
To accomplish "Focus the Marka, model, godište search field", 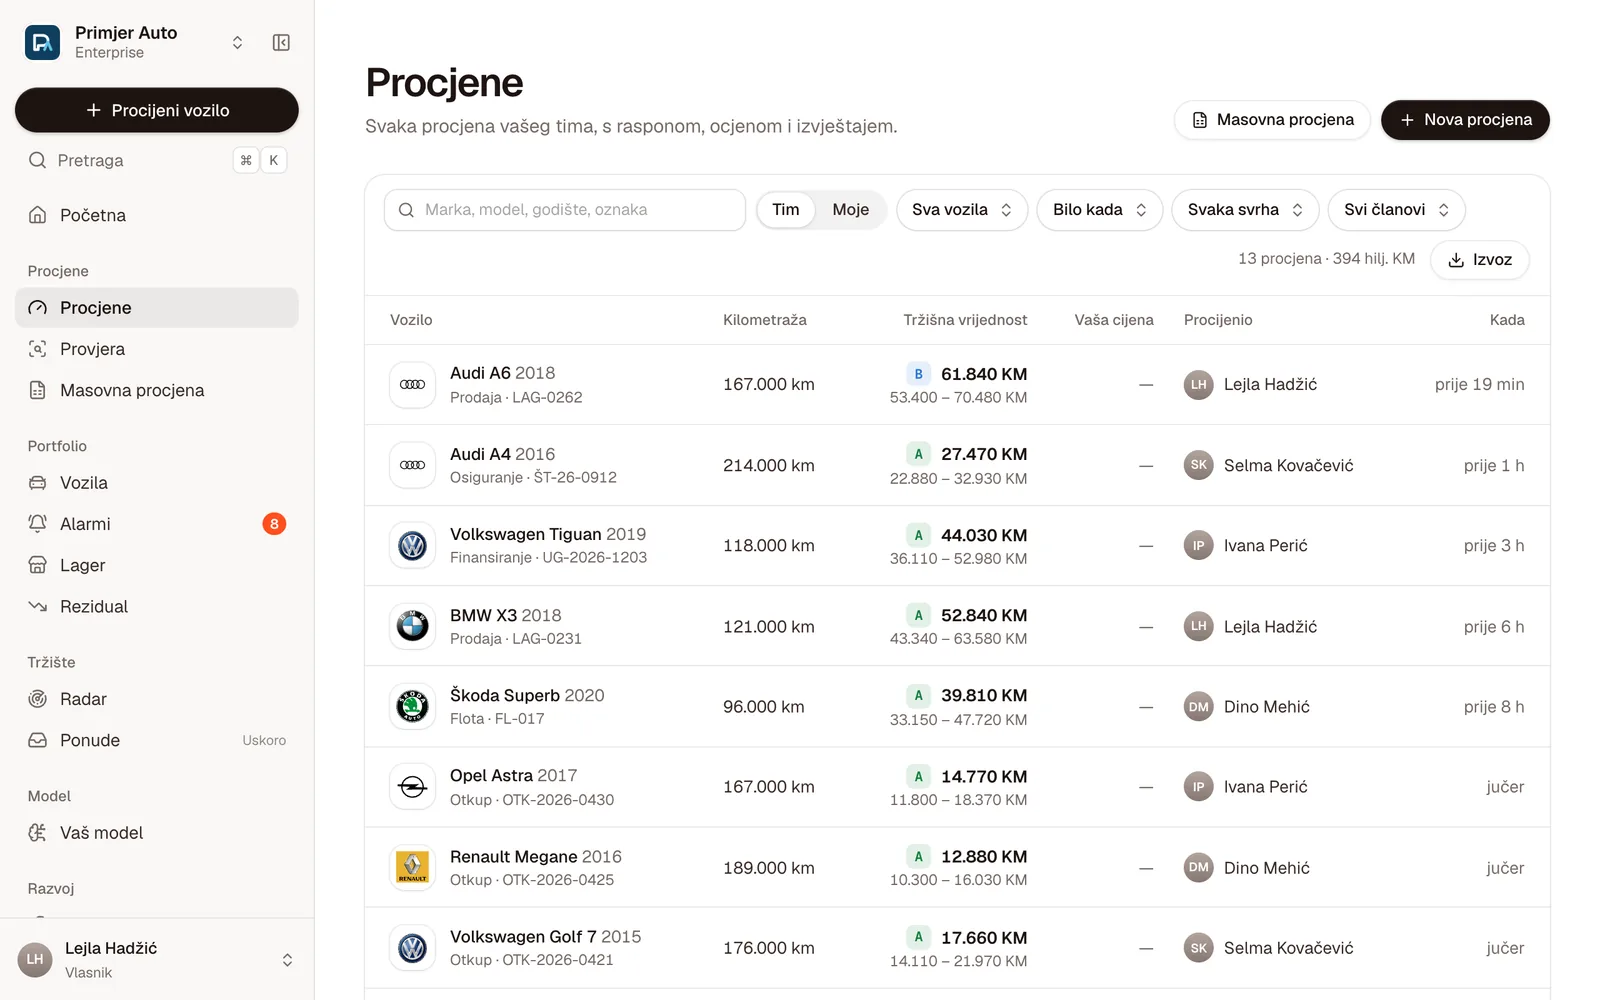I will coord(565,210).
